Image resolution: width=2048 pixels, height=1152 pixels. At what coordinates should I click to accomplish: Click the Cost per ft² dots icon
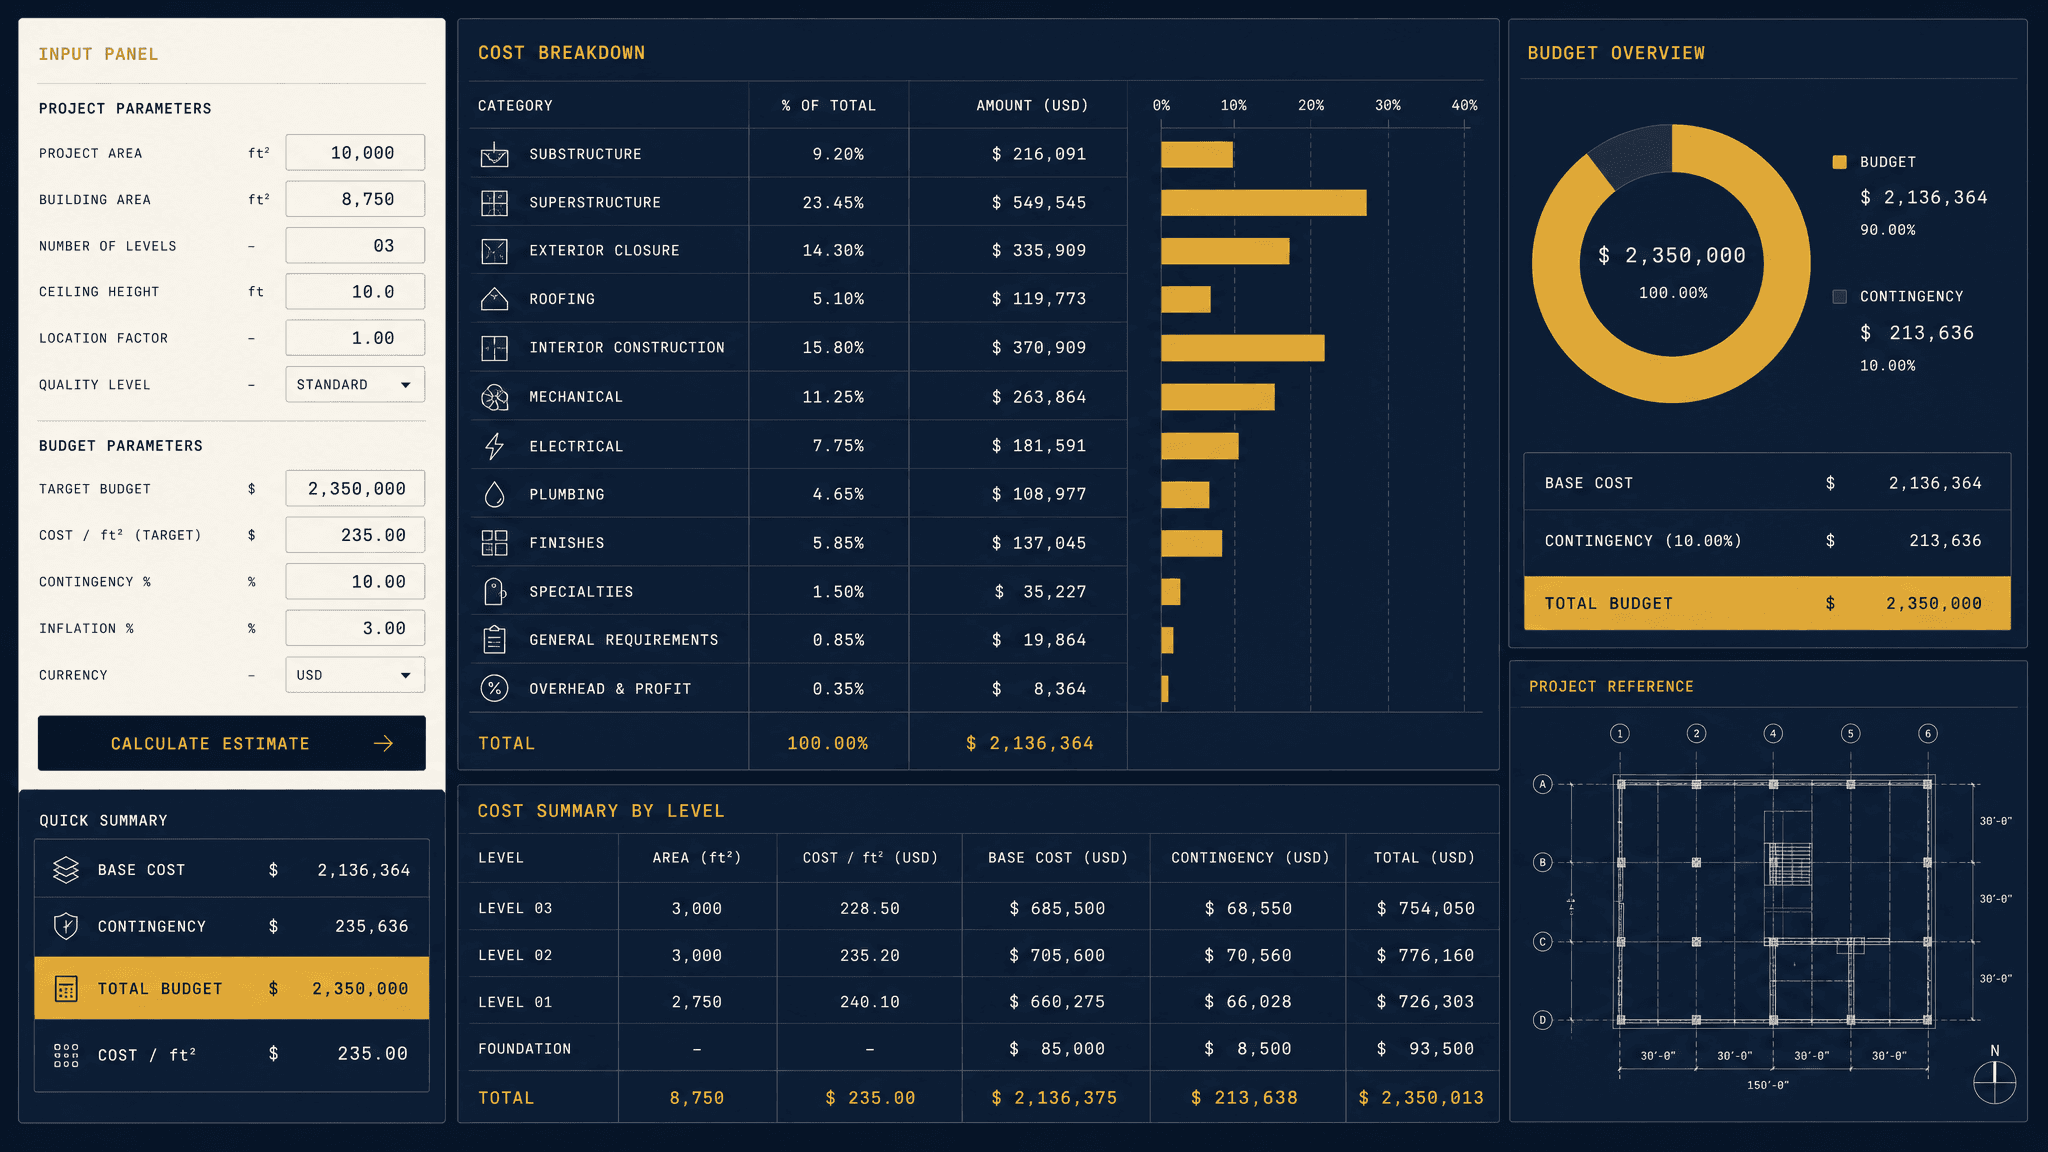point(66,1055)
